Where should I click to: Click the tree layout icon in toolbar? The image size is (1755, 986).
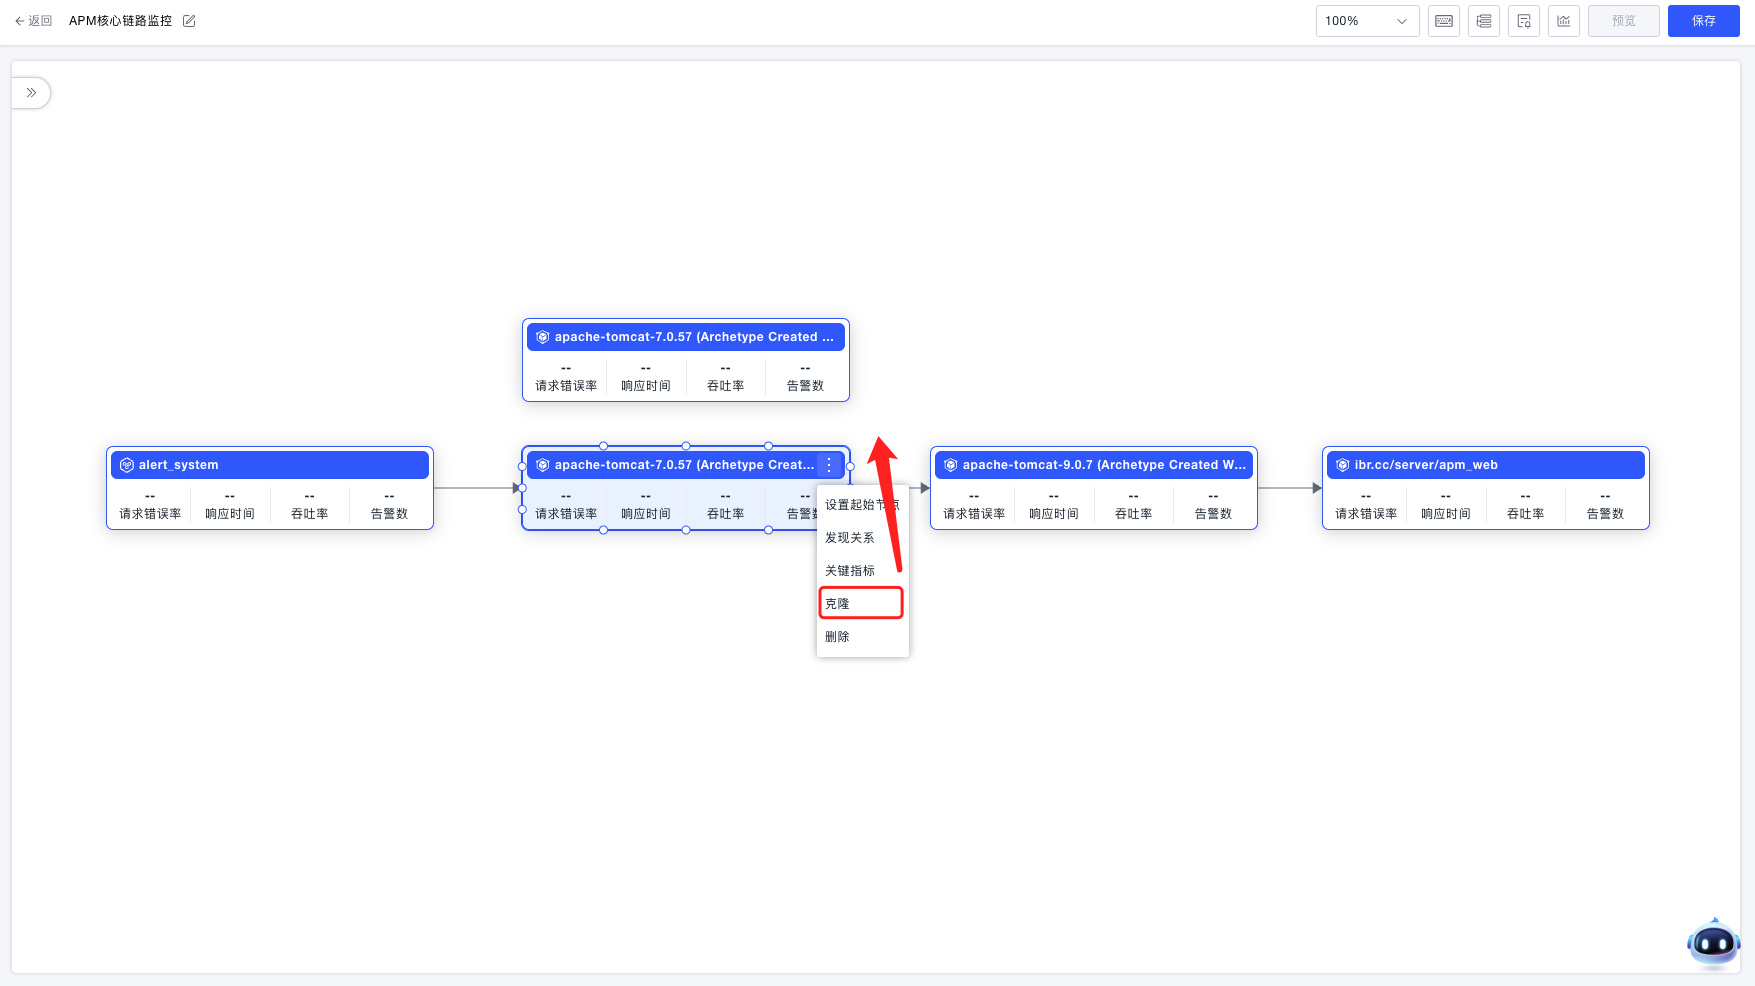point(1483,21)
